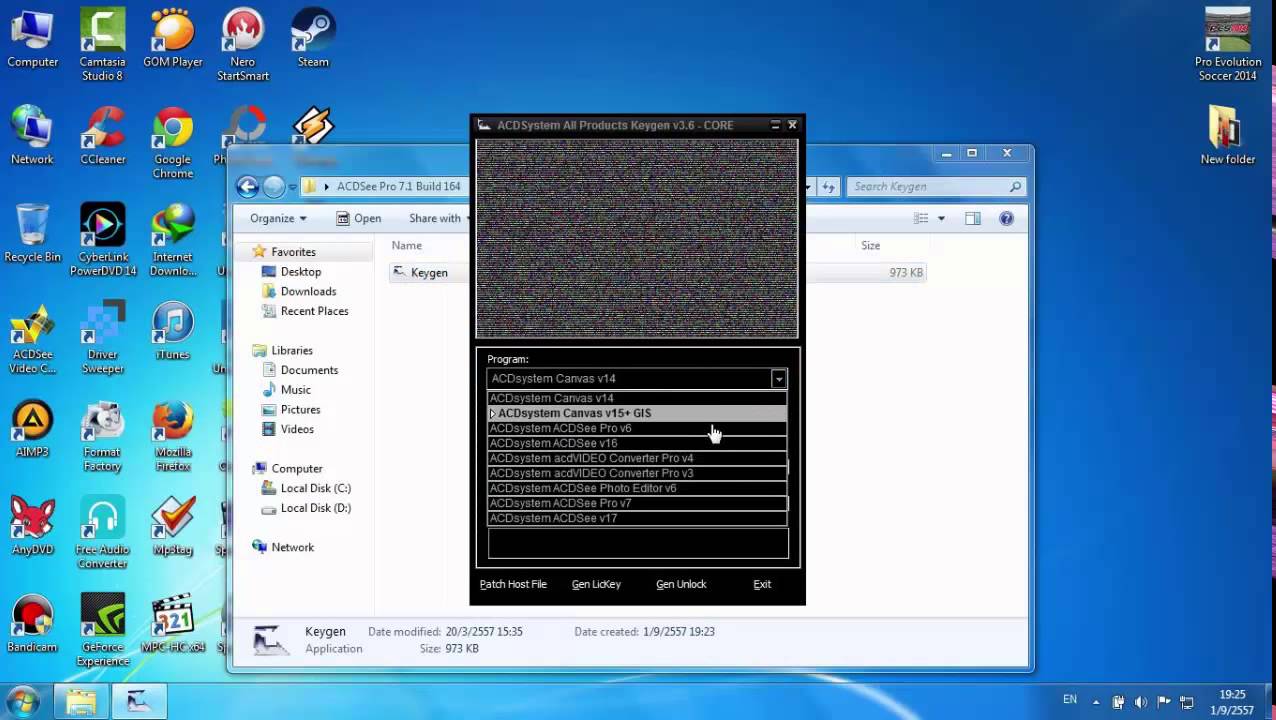Switch to Keygen app in taskbar
The height and width of the screenshot is (720, 1276).
pyautogui.click(x=138, y=702)
